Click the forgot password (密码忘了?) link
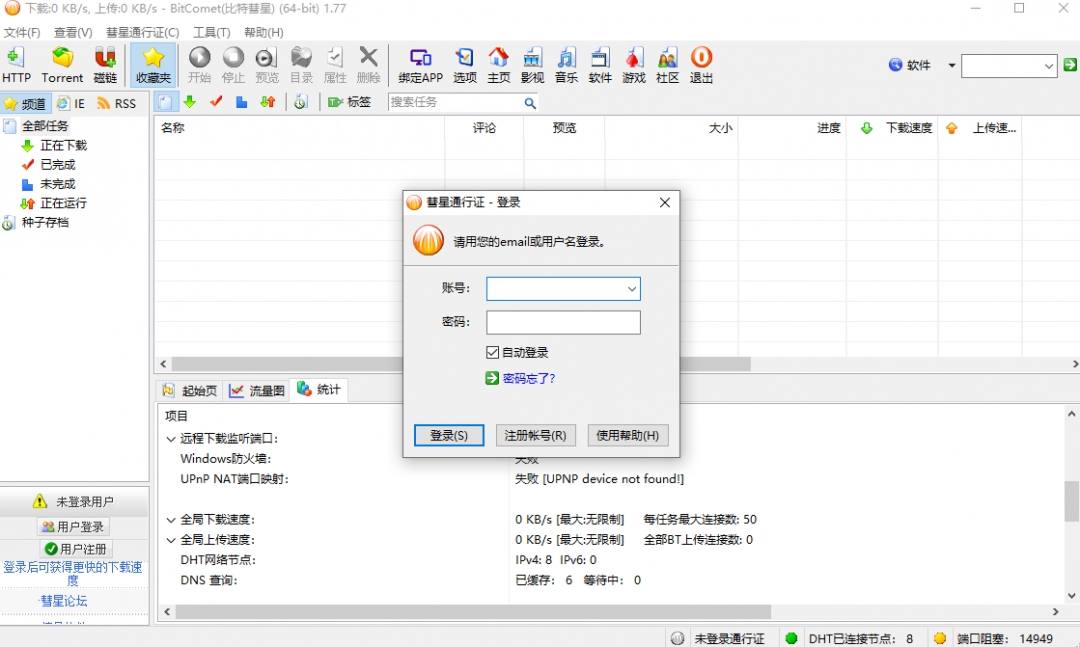This screenshot has width=1080, height=647. 528,378
